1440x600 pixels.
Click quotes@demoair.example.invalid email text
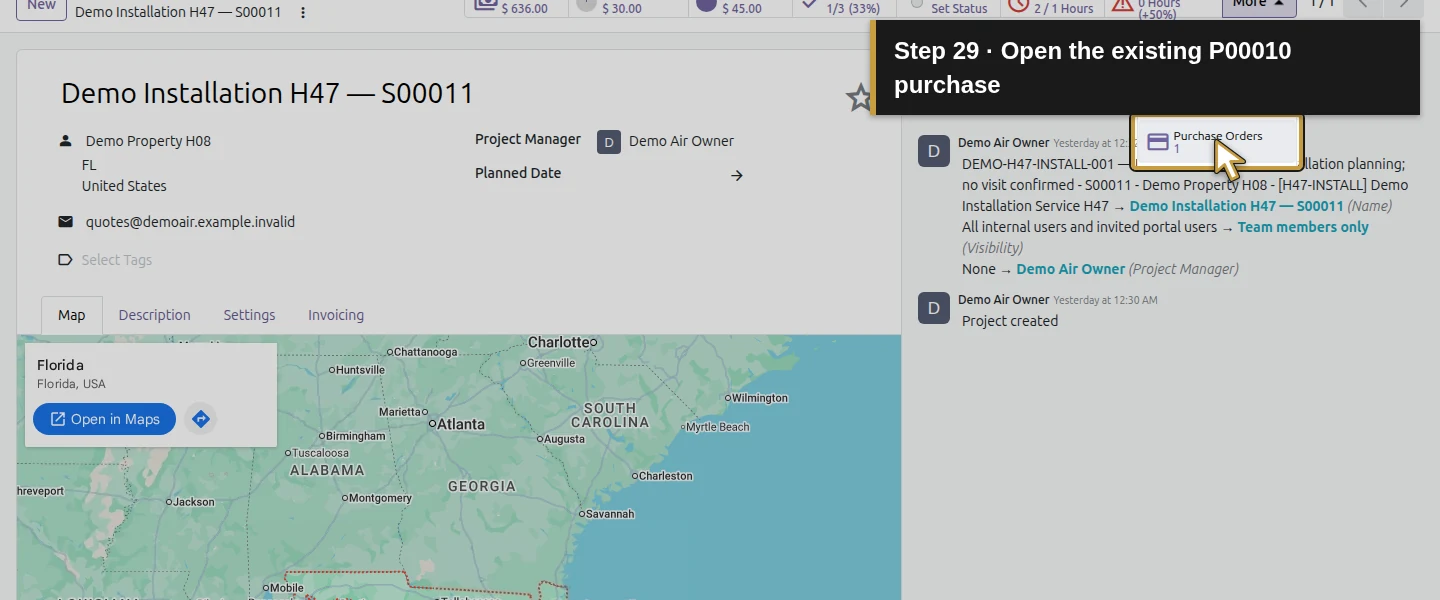(x=190, y=222)
